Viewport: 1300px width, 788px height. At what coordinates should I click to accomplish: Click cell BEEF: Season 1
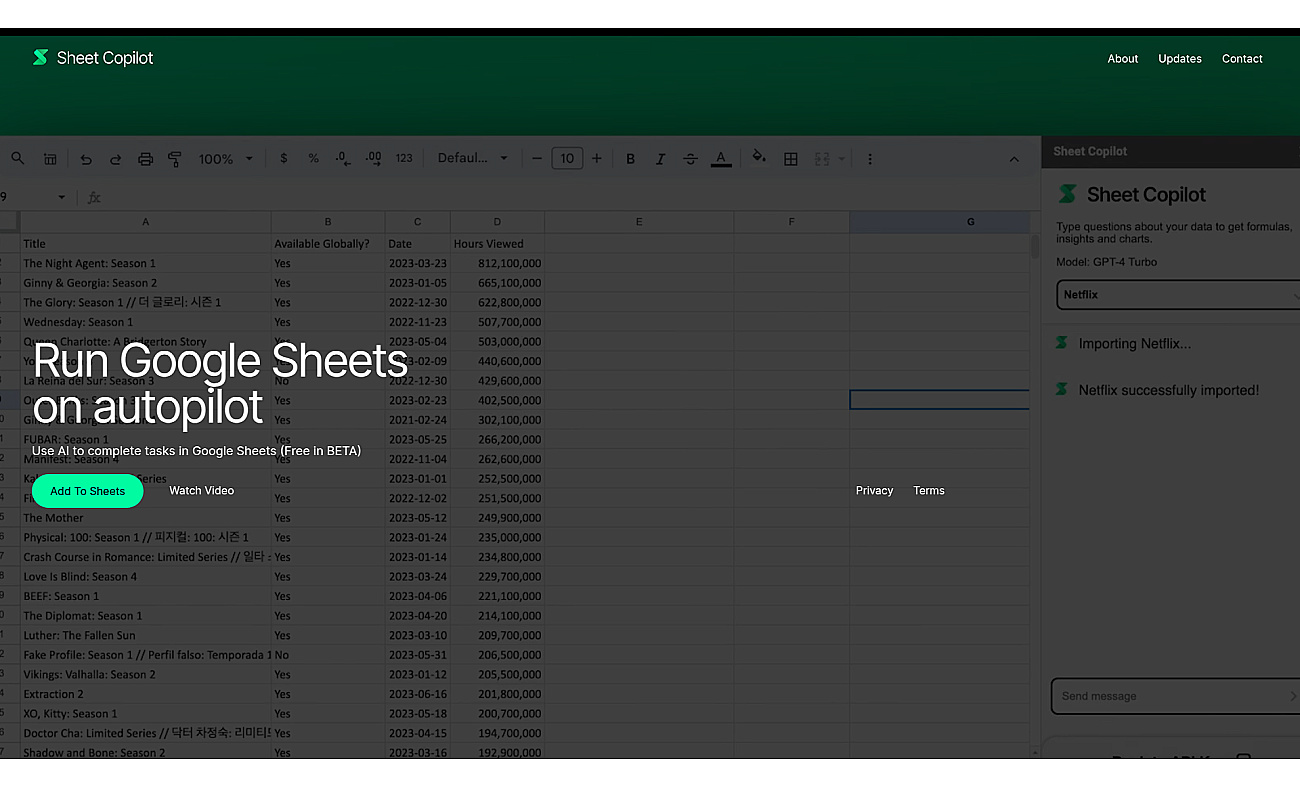145,596
